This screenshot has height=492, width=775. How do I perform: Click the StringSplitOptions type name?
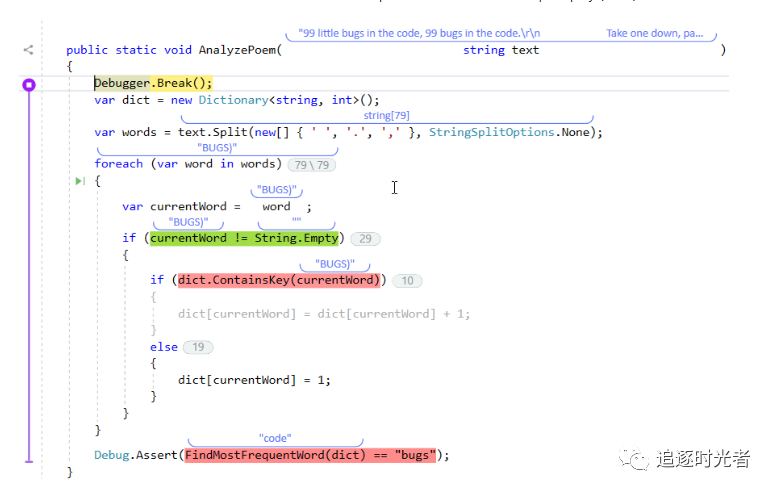[491, 133]
